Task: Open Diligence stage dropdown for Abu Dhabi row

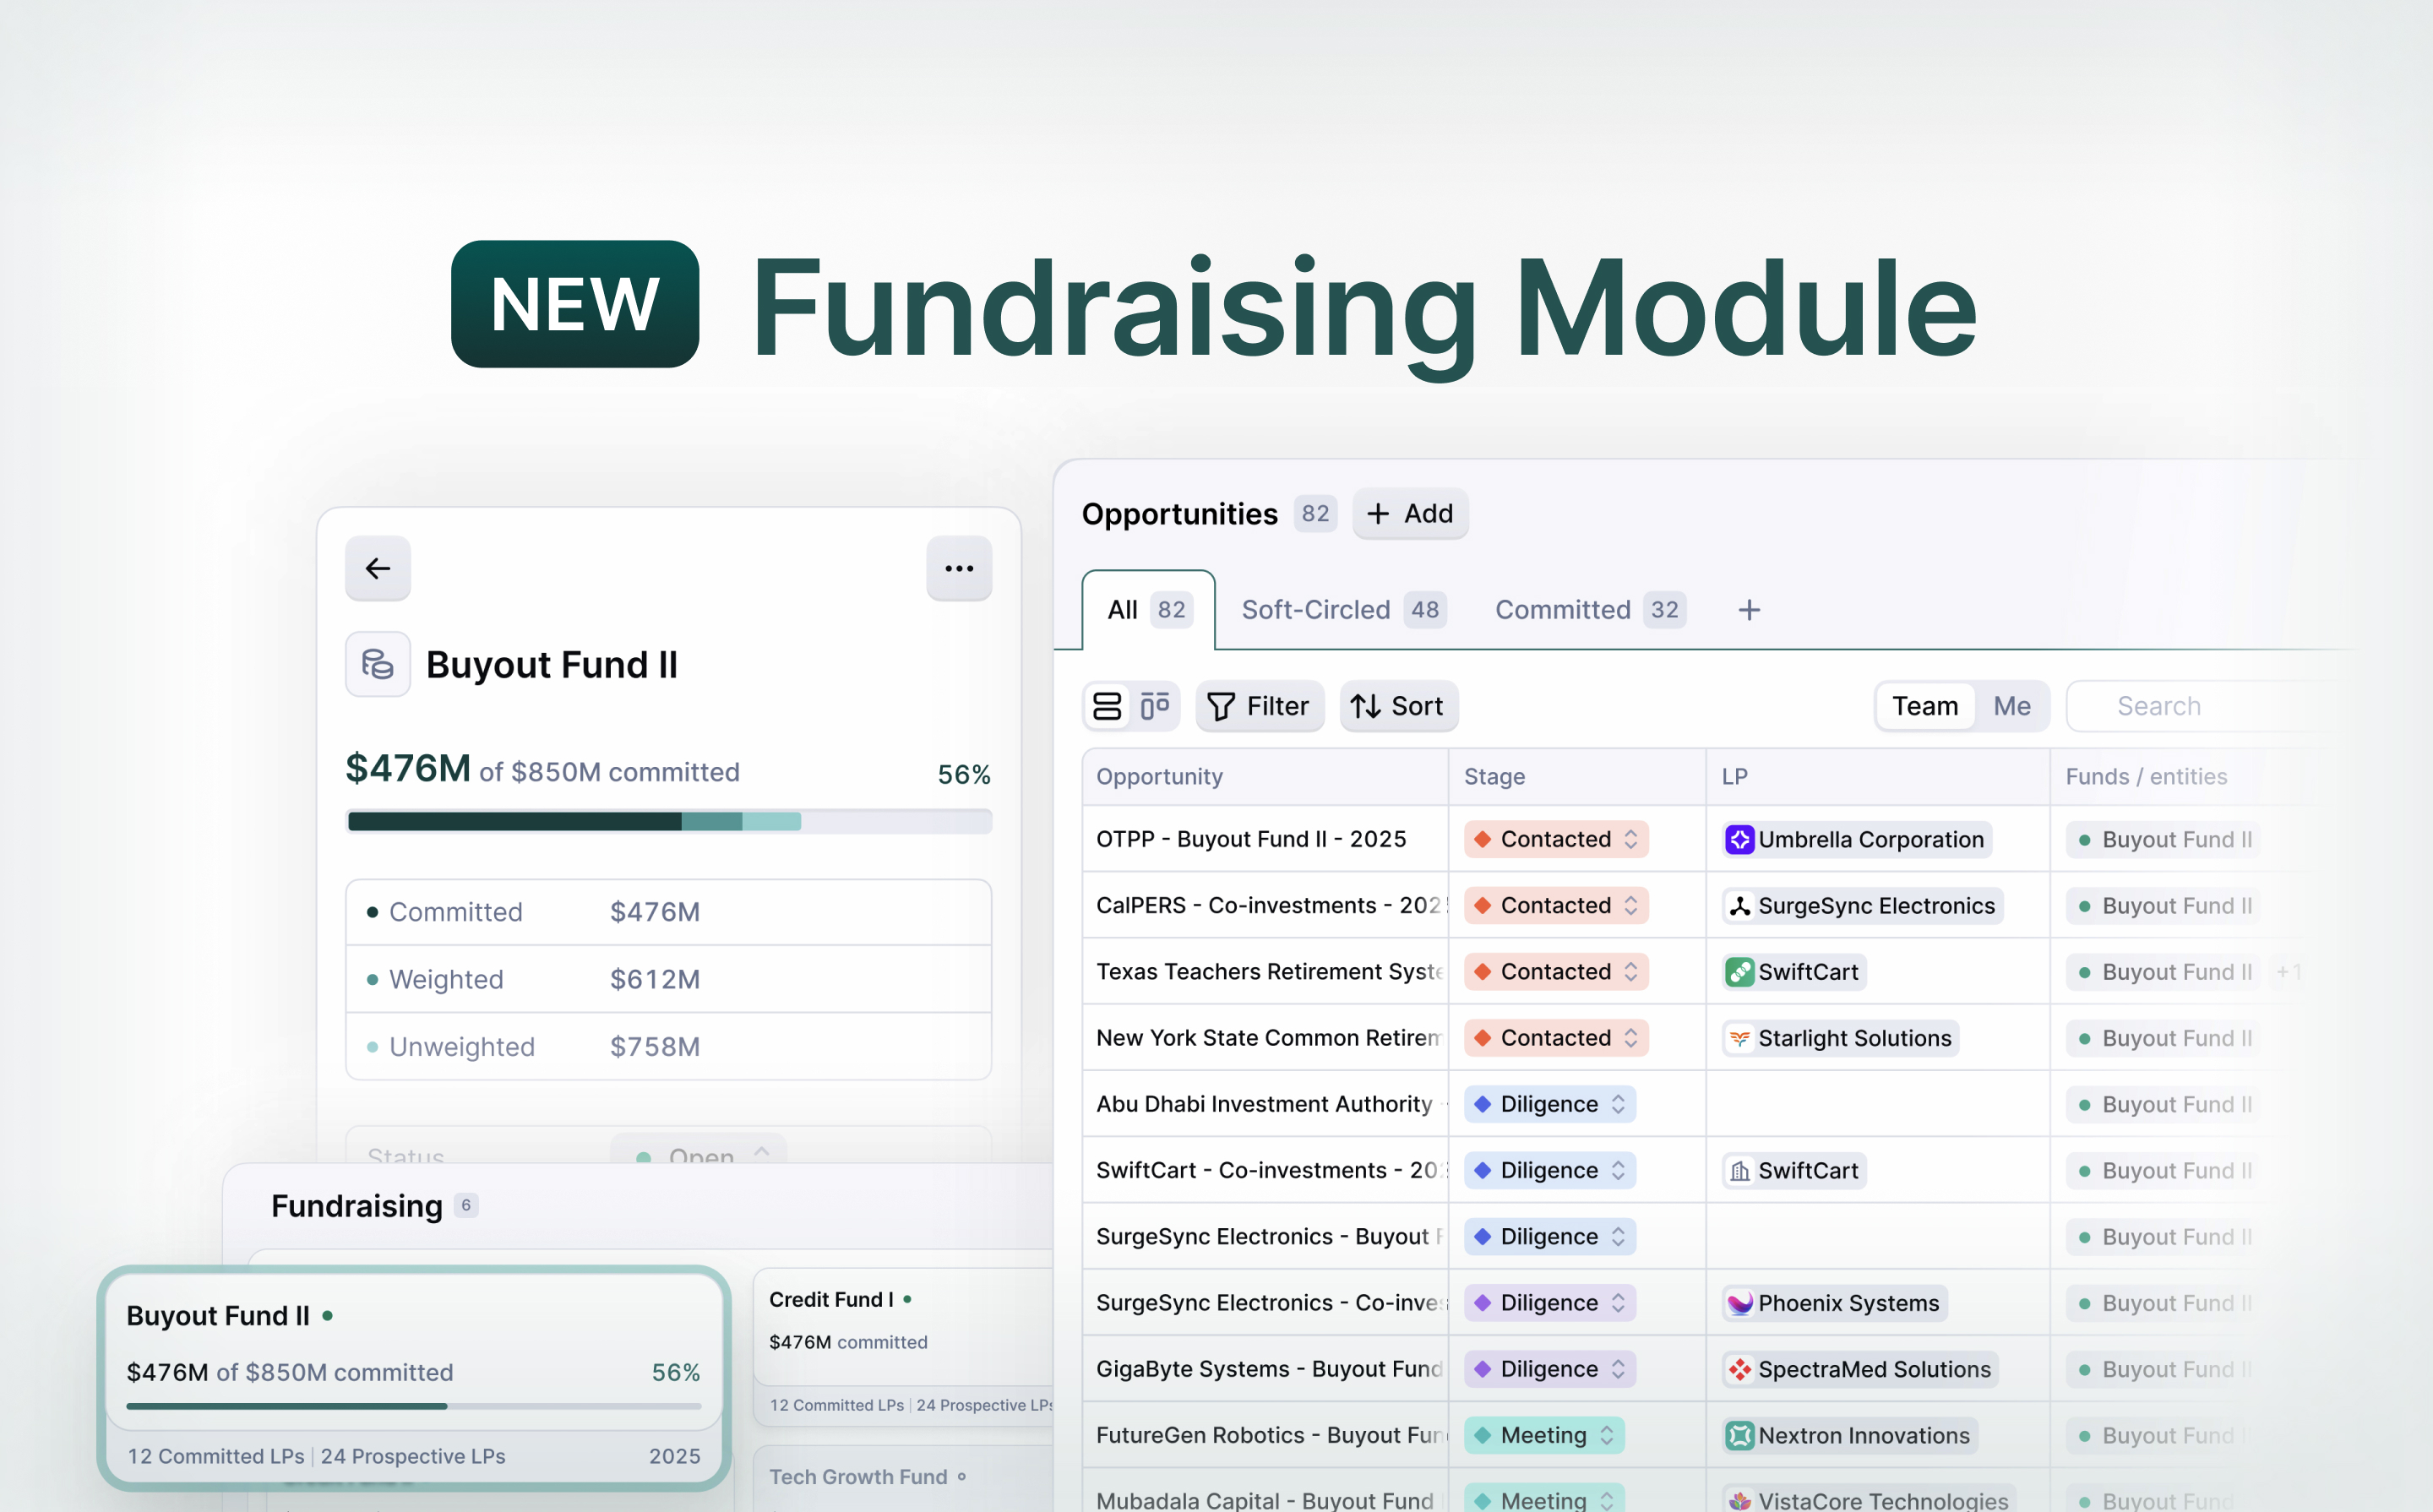Action: [1549, 1104]
